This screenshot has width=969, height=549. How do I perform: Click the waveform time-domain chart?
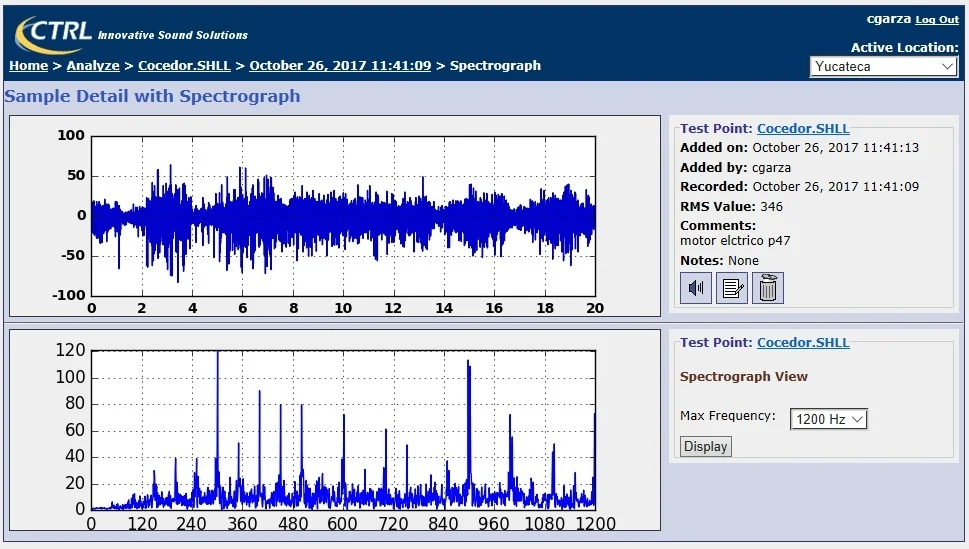pos(334,216)
